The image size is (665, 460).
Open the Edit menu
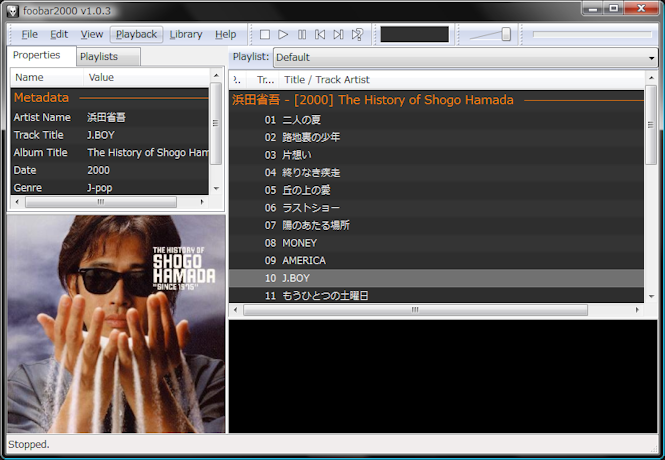[x=59, y=34]
